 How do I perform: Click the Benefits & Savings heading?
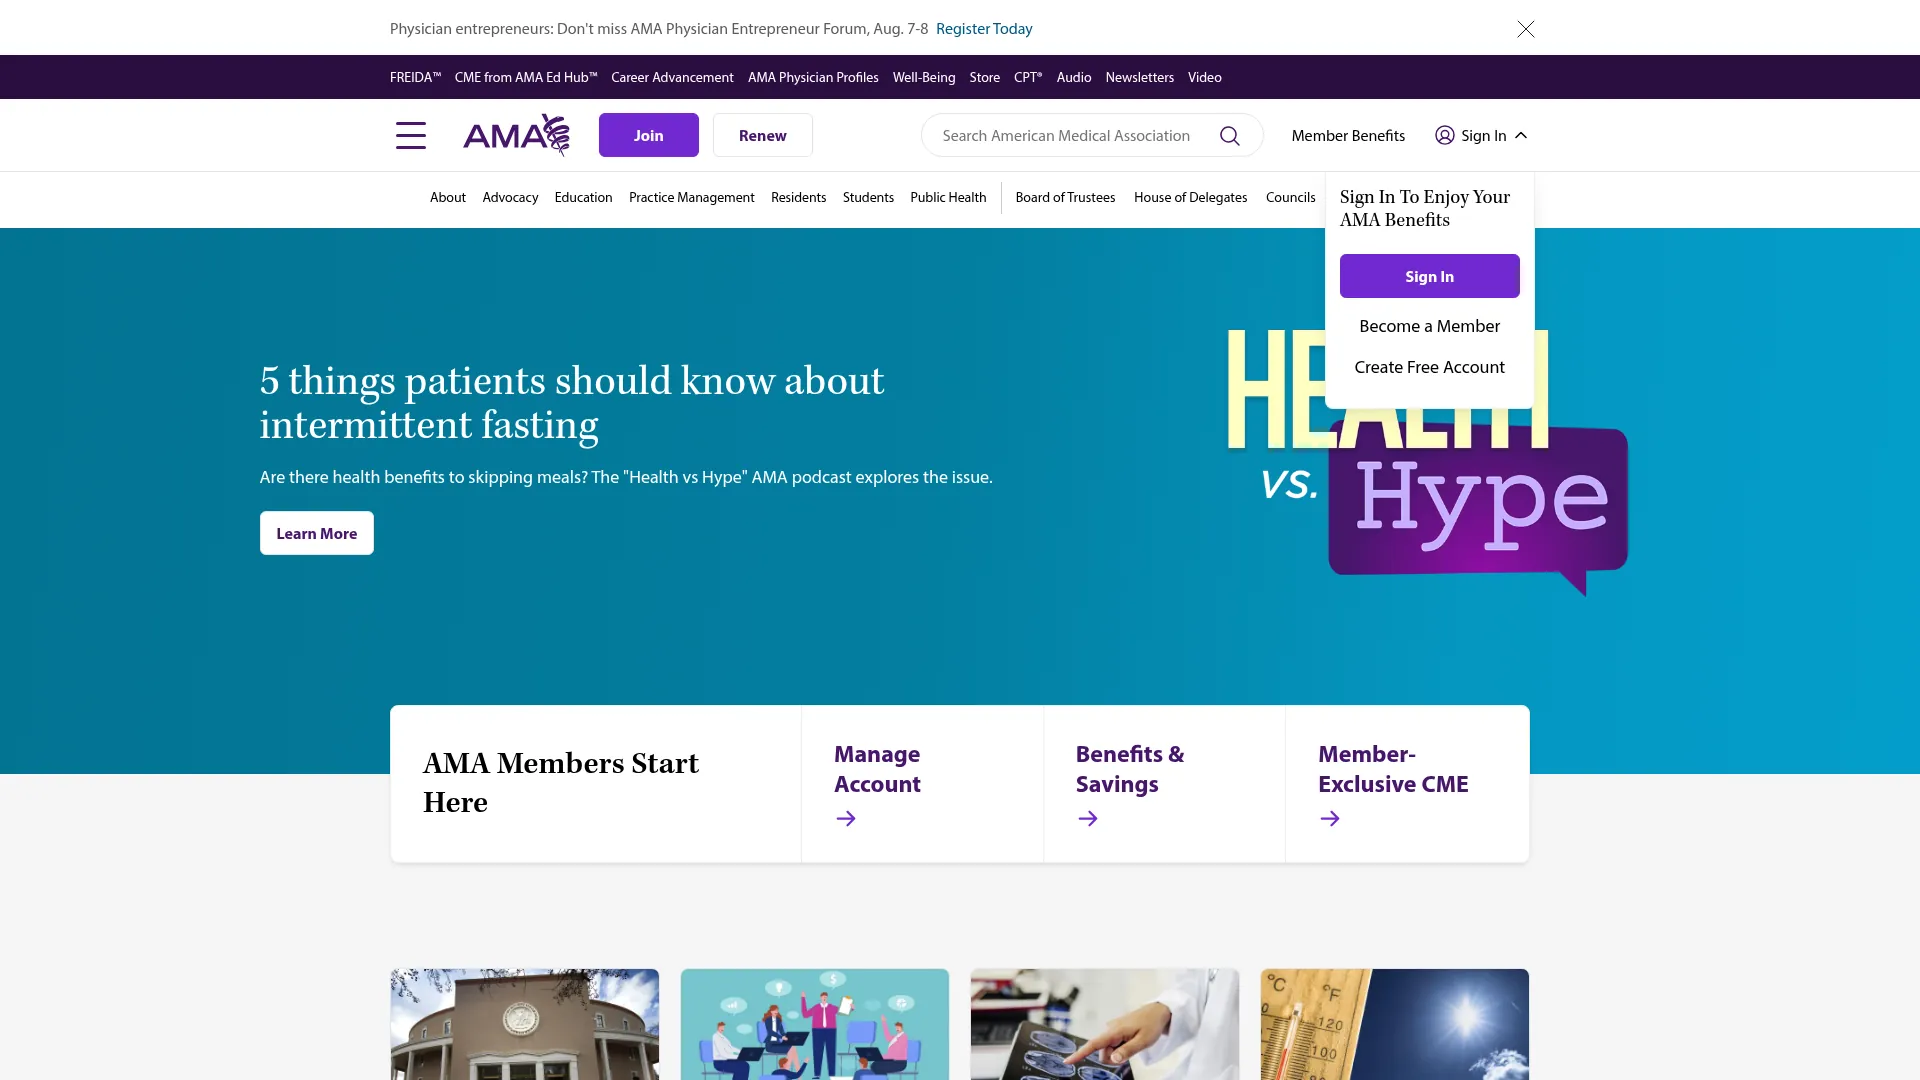(x=1130, y=769)
